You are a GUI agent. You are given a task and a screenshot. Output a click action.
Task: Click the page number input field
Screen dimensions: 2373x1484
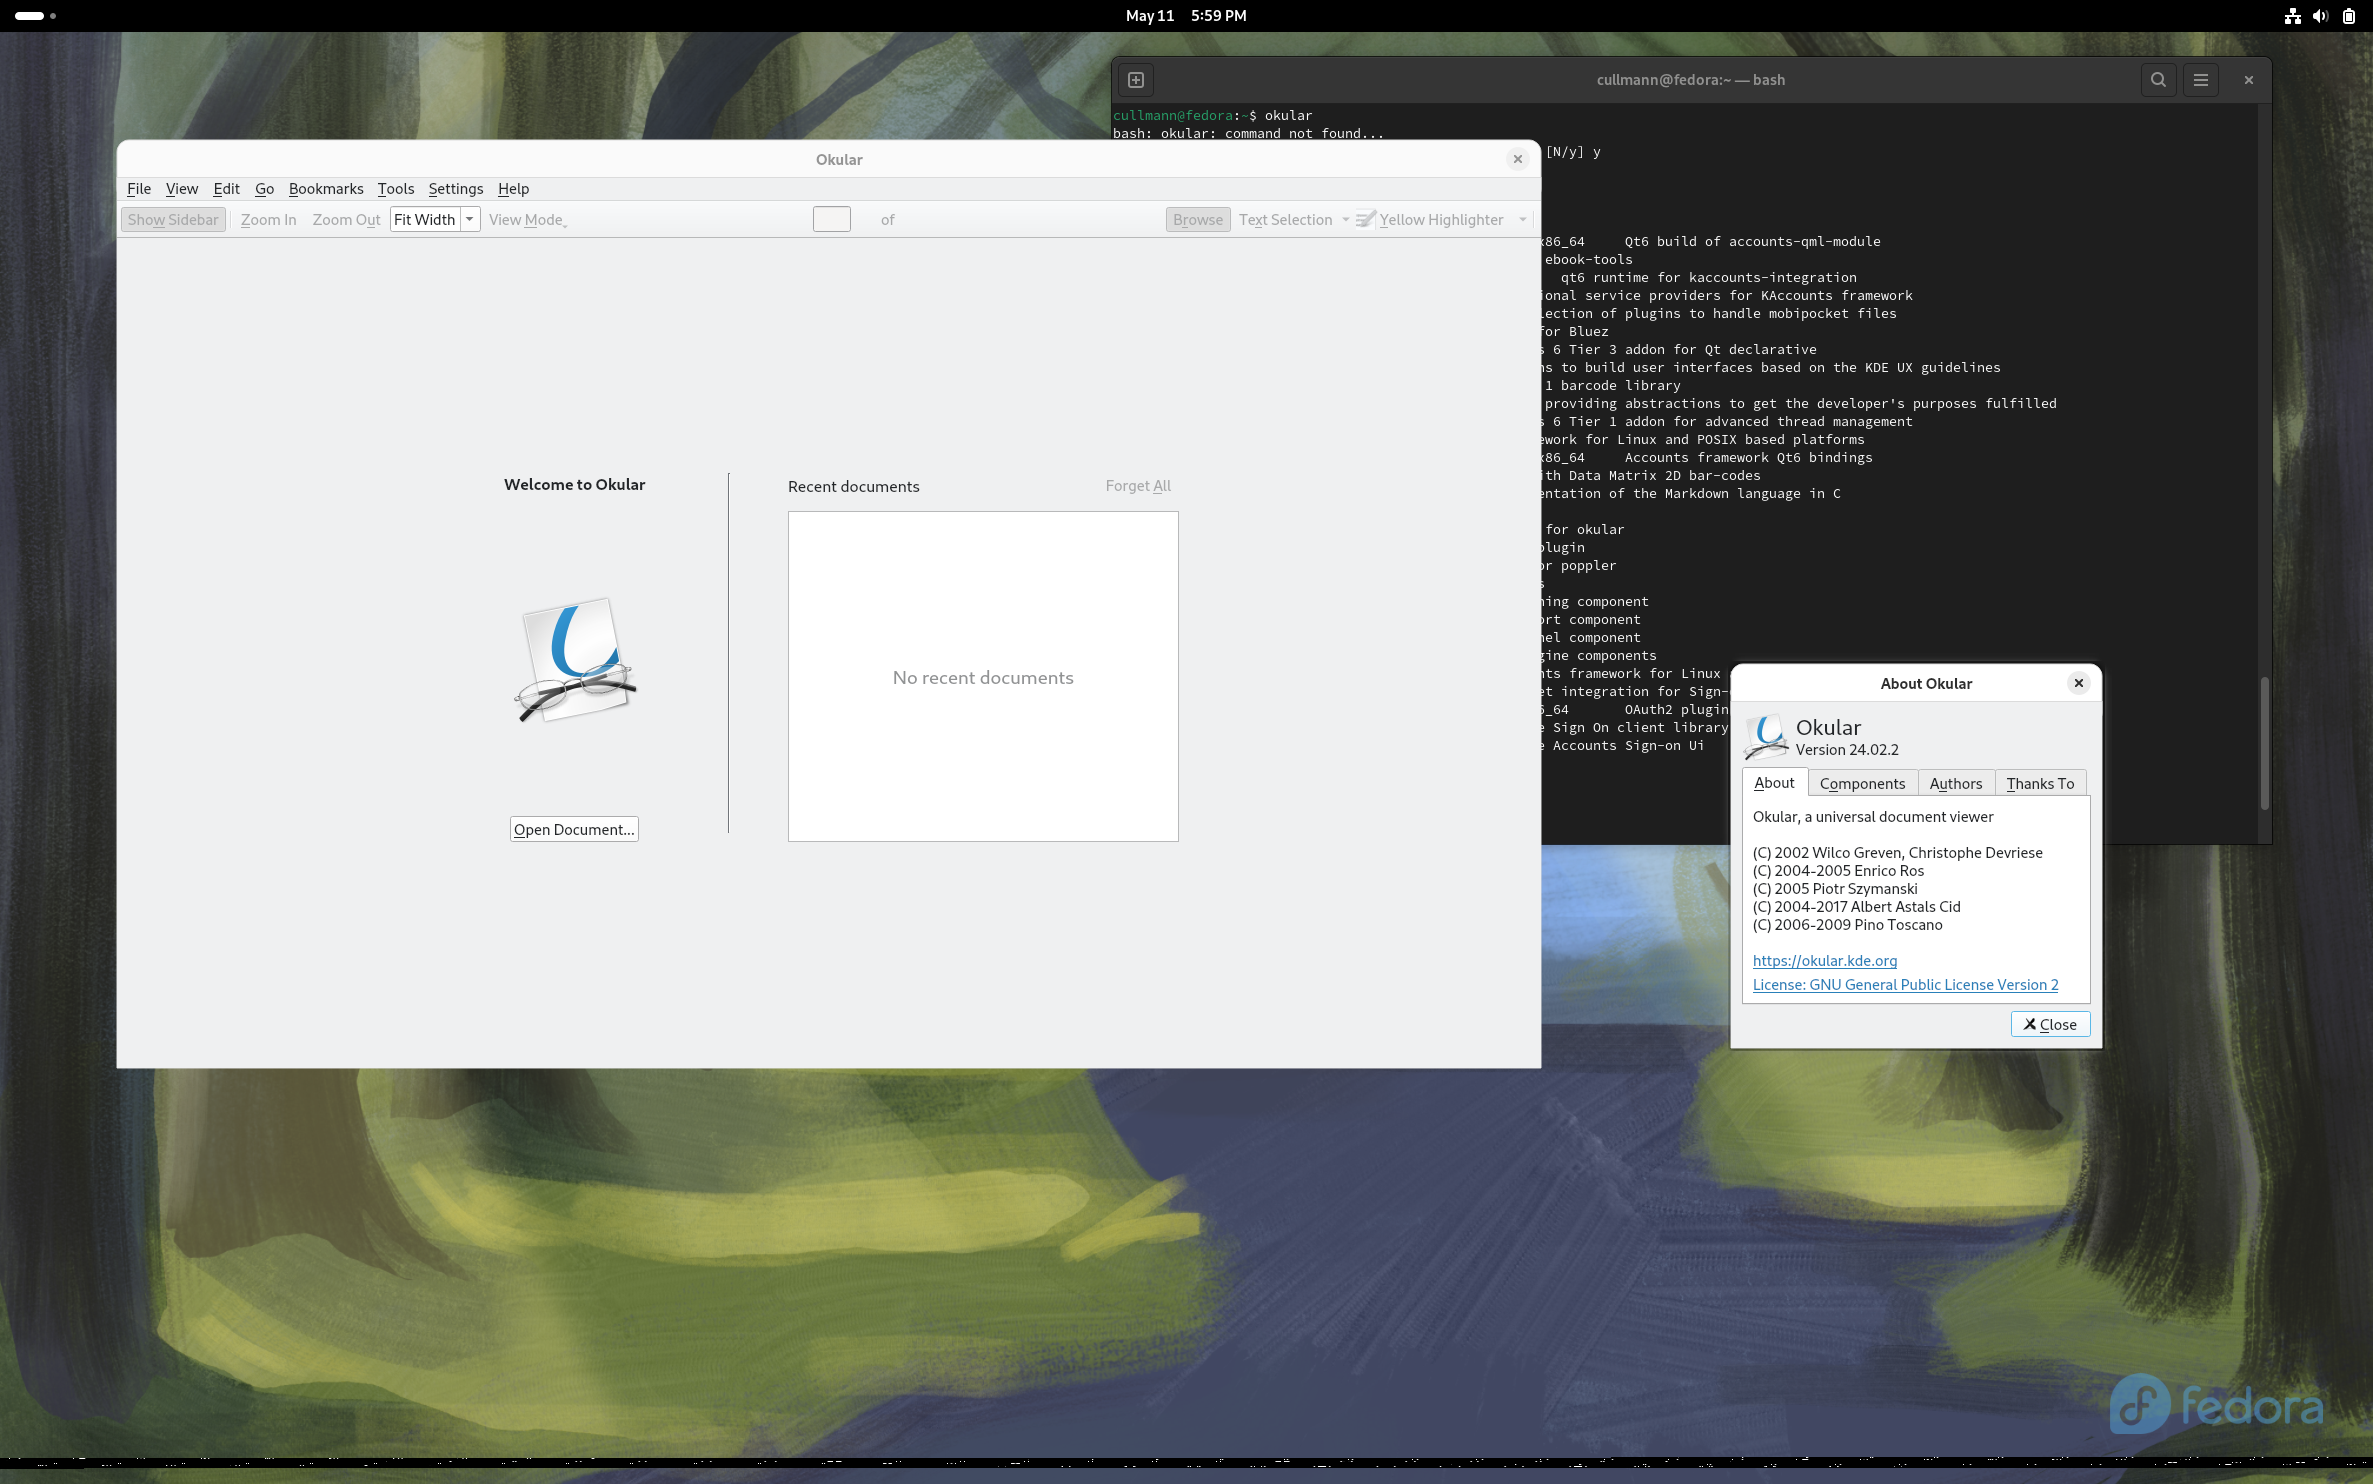(x=831, y=219)
